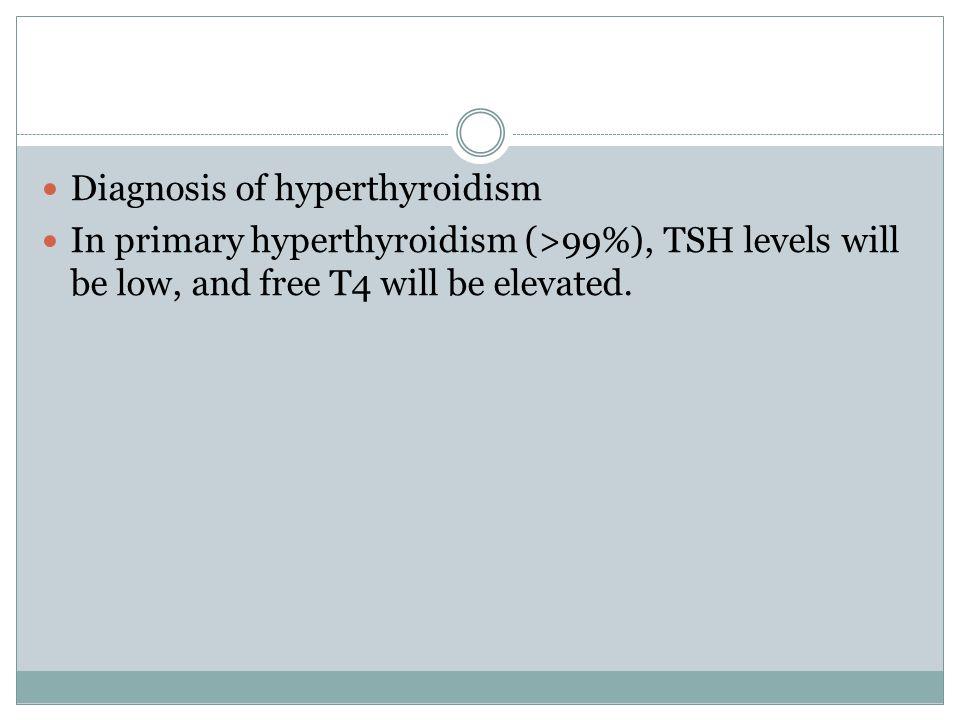Click the first orange bullet point
Image resolution: width=960 pixels, height=720 pixels.
click(50, 189)
